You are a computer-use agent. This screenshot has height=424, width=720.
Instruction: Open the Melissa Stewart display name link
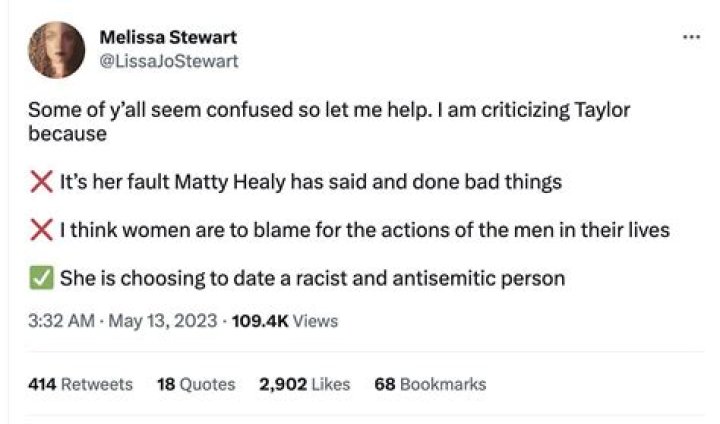[168, 38]
